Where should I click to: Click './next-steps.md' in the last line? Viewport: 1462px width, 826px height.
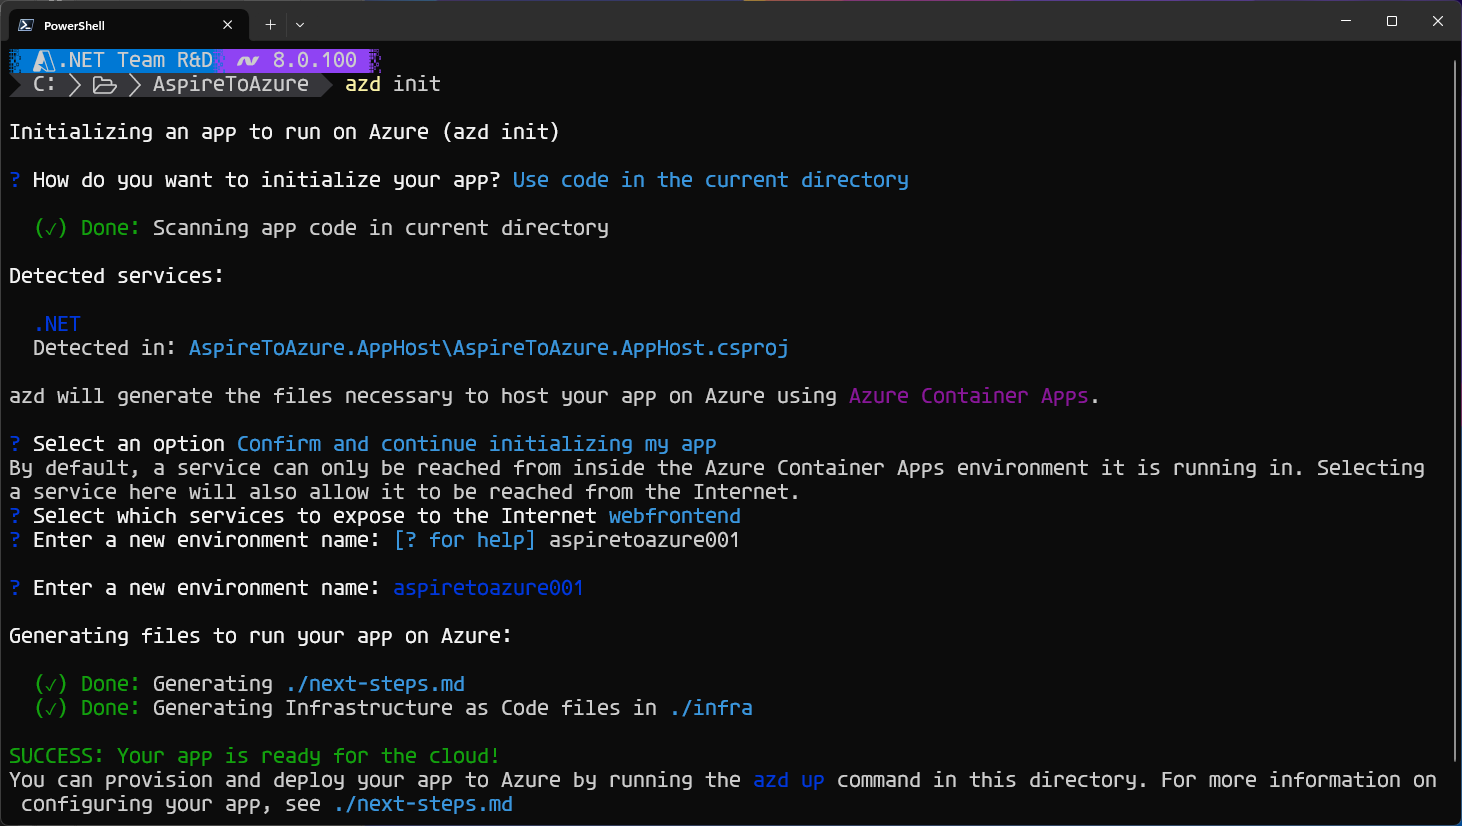[x=423, y=804]
